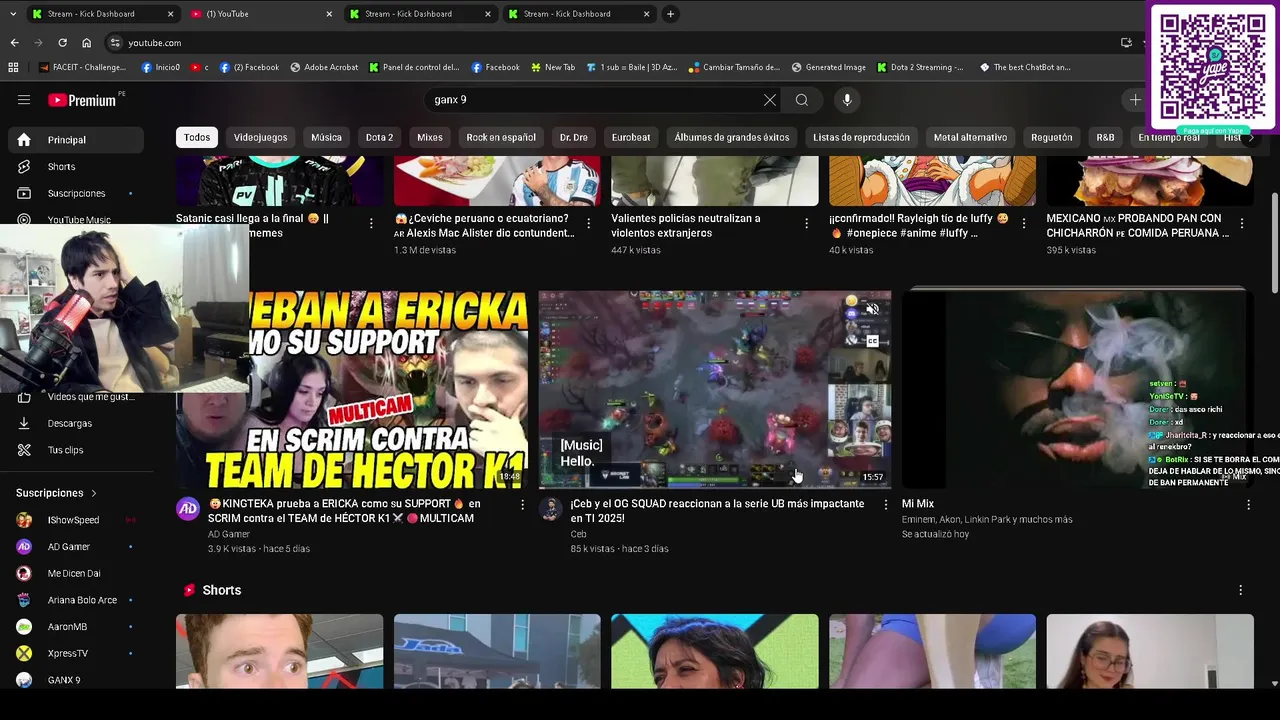Image resolution: width=1280 pixels, height=720 pixels.
Task: Open the Adobe Acrobat bookmark
Action: click(x=324, y=67)
